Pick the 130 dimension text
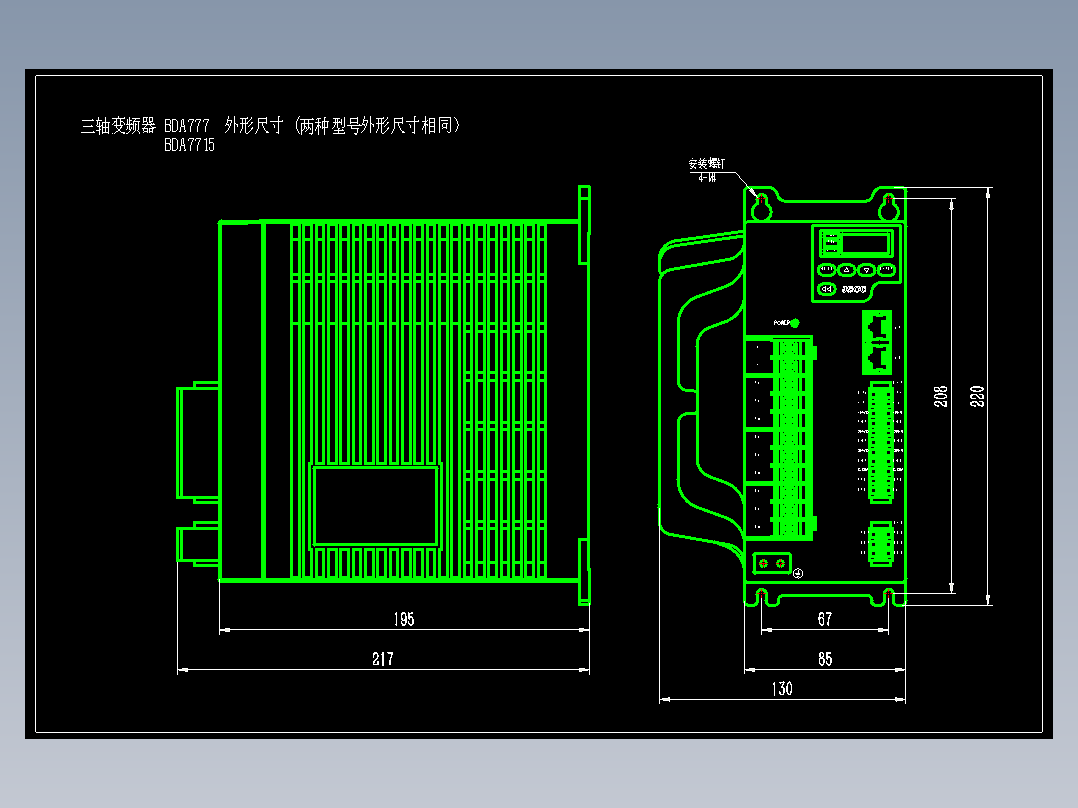Image resolution: width=1078 pixels, height=808 pixels. coord(782,688)
